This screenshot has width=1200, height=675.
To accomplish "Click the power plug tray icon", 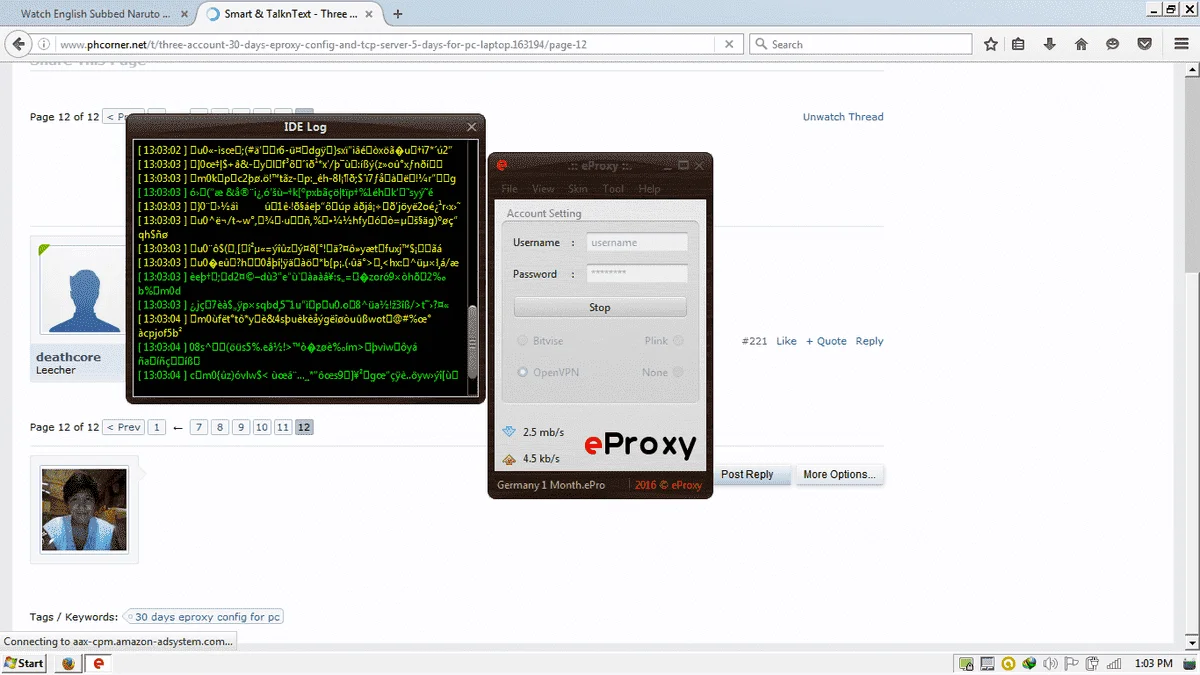I will coord(1092,663).
